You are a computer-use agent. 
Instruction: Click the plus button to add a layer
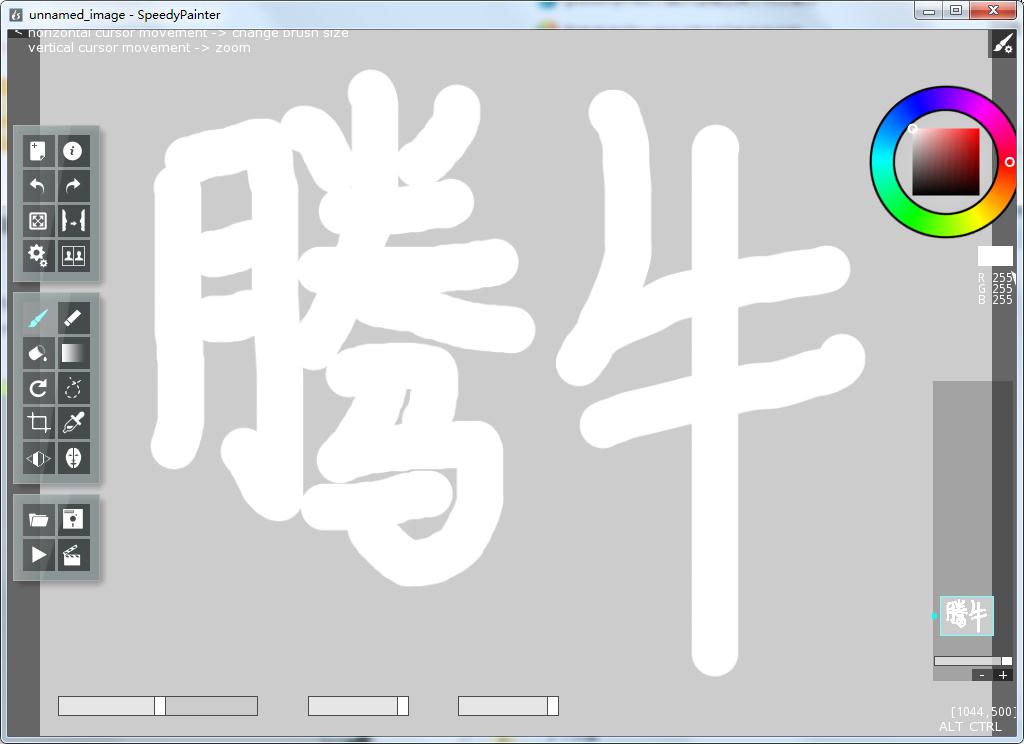(x=1003, y=675)
